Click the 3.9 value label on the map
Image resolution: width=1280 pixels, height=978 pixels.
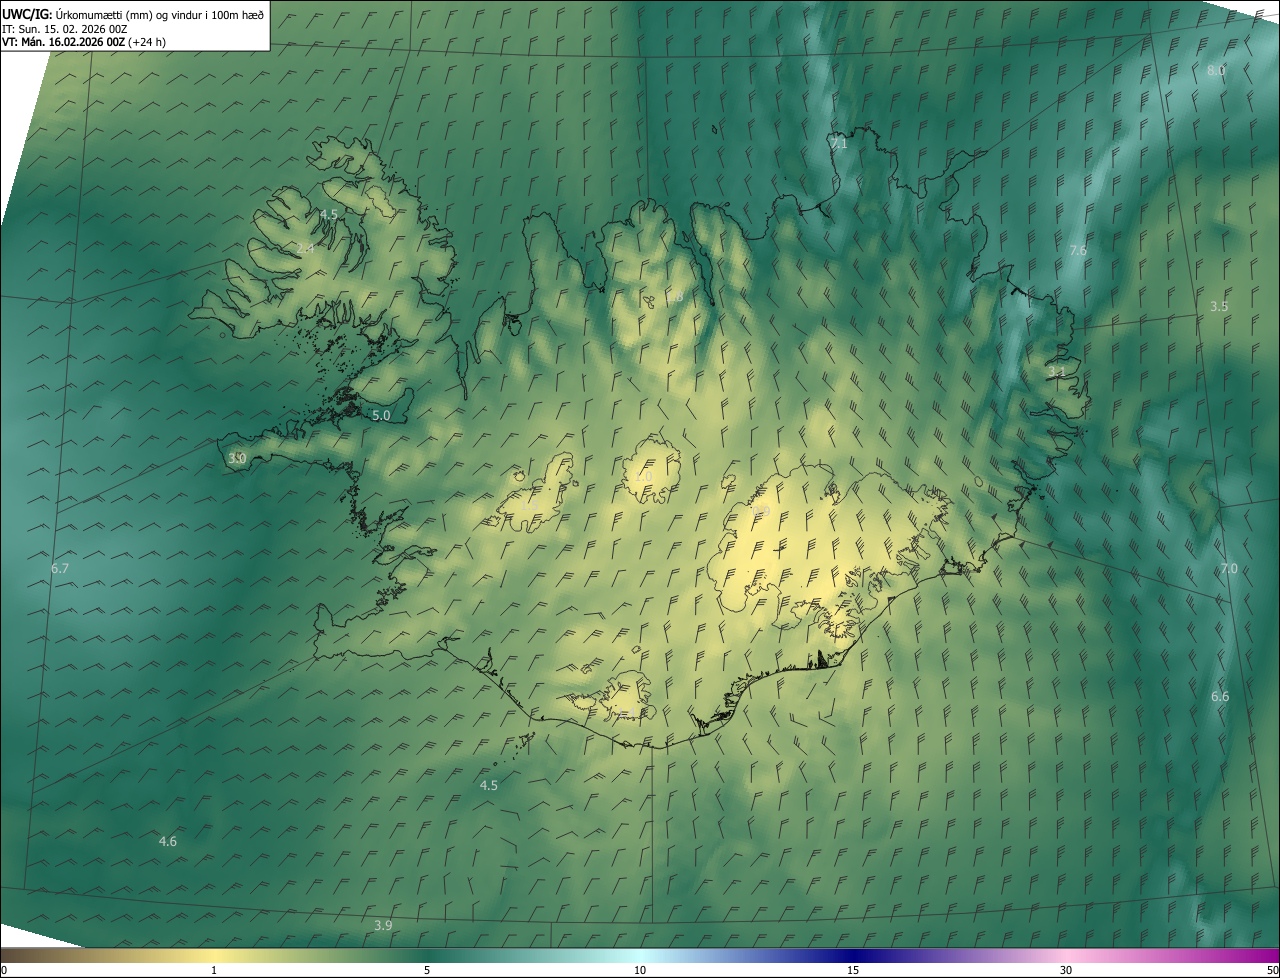[383, 926]
